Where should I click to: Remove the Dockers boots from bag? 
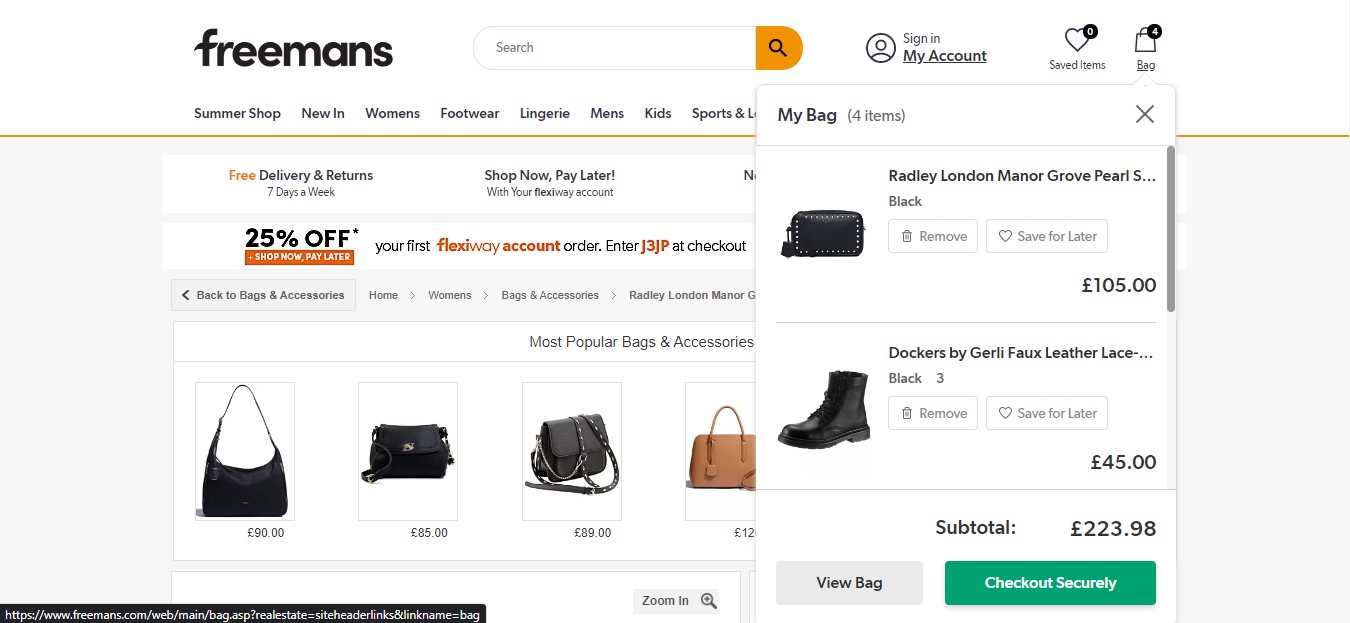click(932, 413)
